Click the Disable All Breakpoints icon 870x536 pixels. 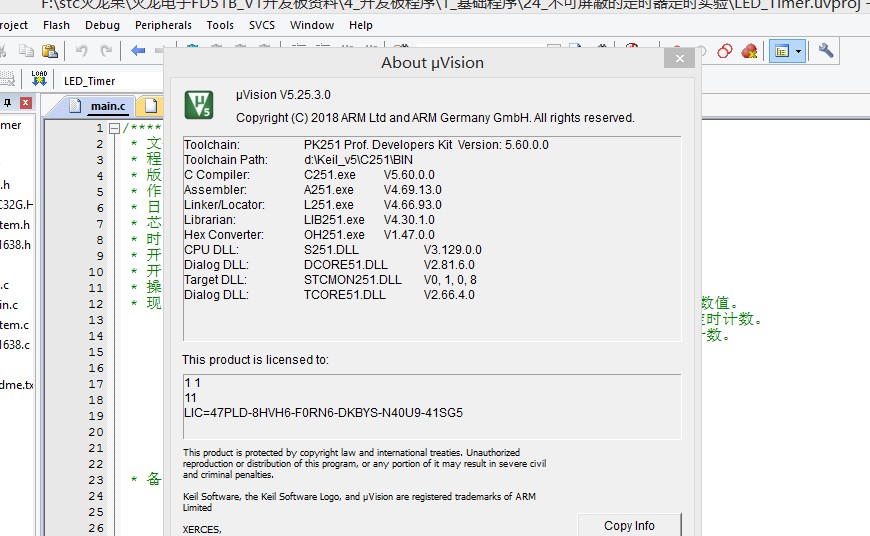725,51
